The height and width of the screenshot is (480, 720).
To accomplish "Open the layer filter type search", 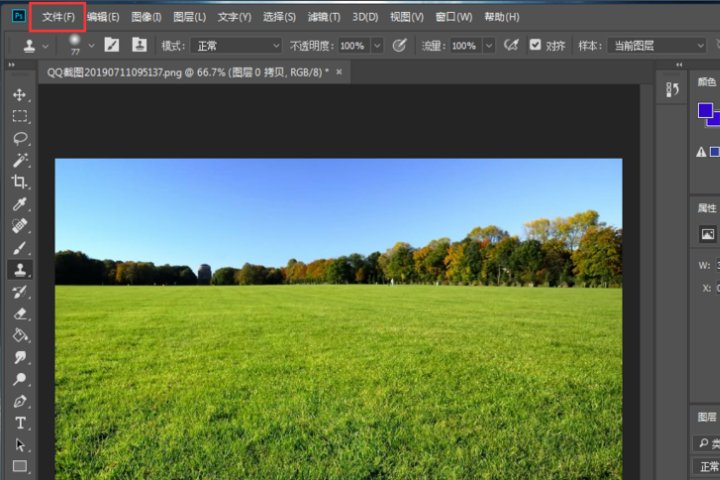I will tap(707, 443).
